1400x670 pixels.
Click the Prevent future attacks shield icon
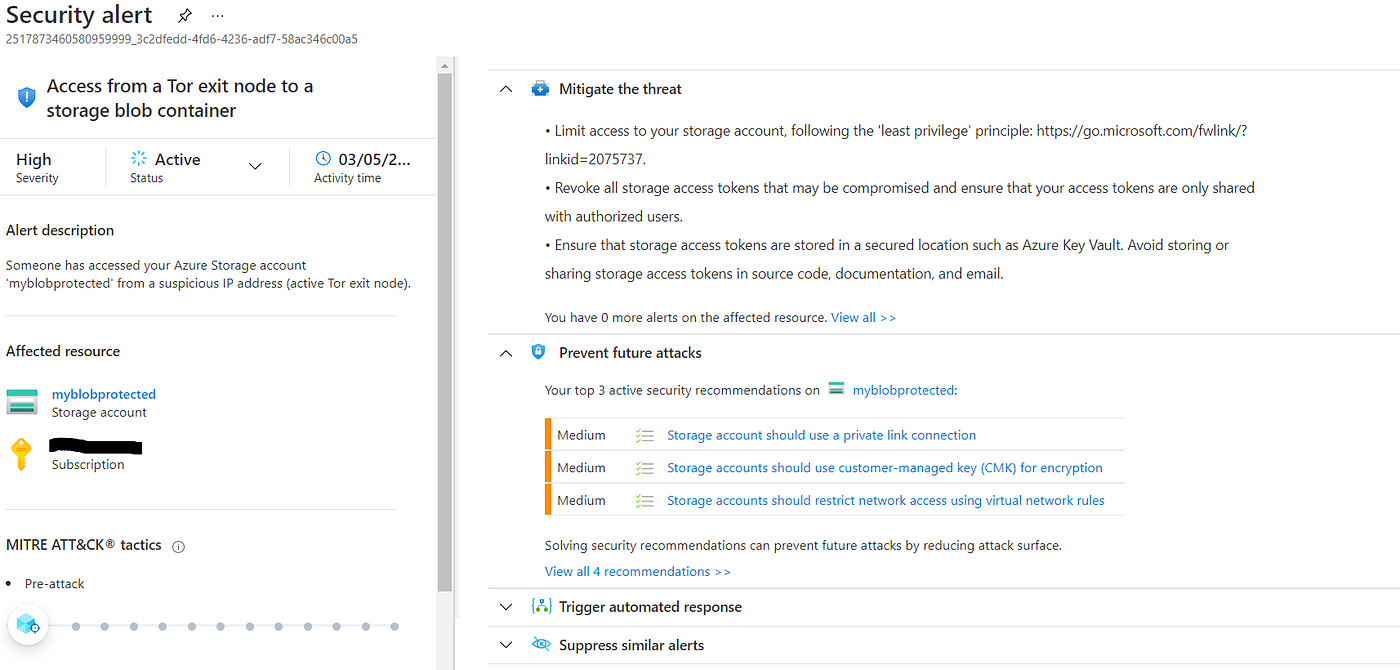tap(538, 352)
